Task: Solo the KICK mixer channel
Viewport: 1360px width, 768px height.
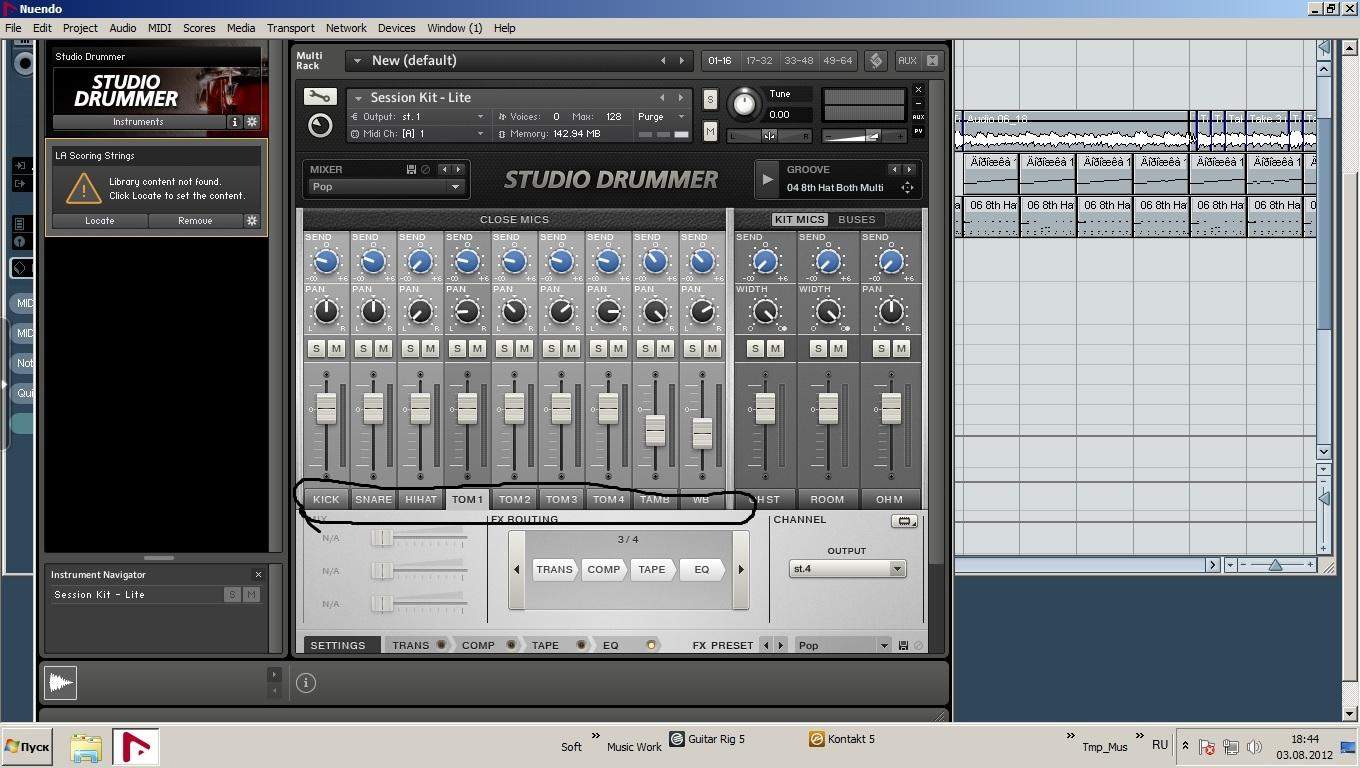Action: (x=317, y=348)
